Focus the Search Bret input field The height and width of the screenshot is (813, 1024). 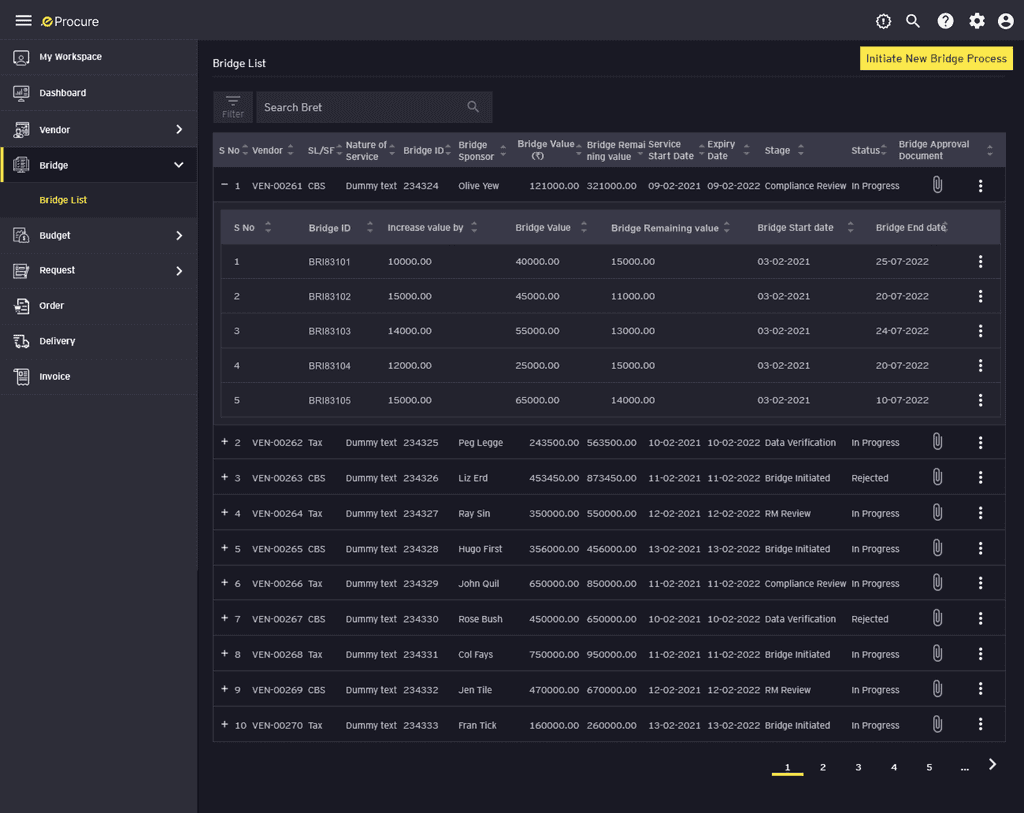(374, 107)
